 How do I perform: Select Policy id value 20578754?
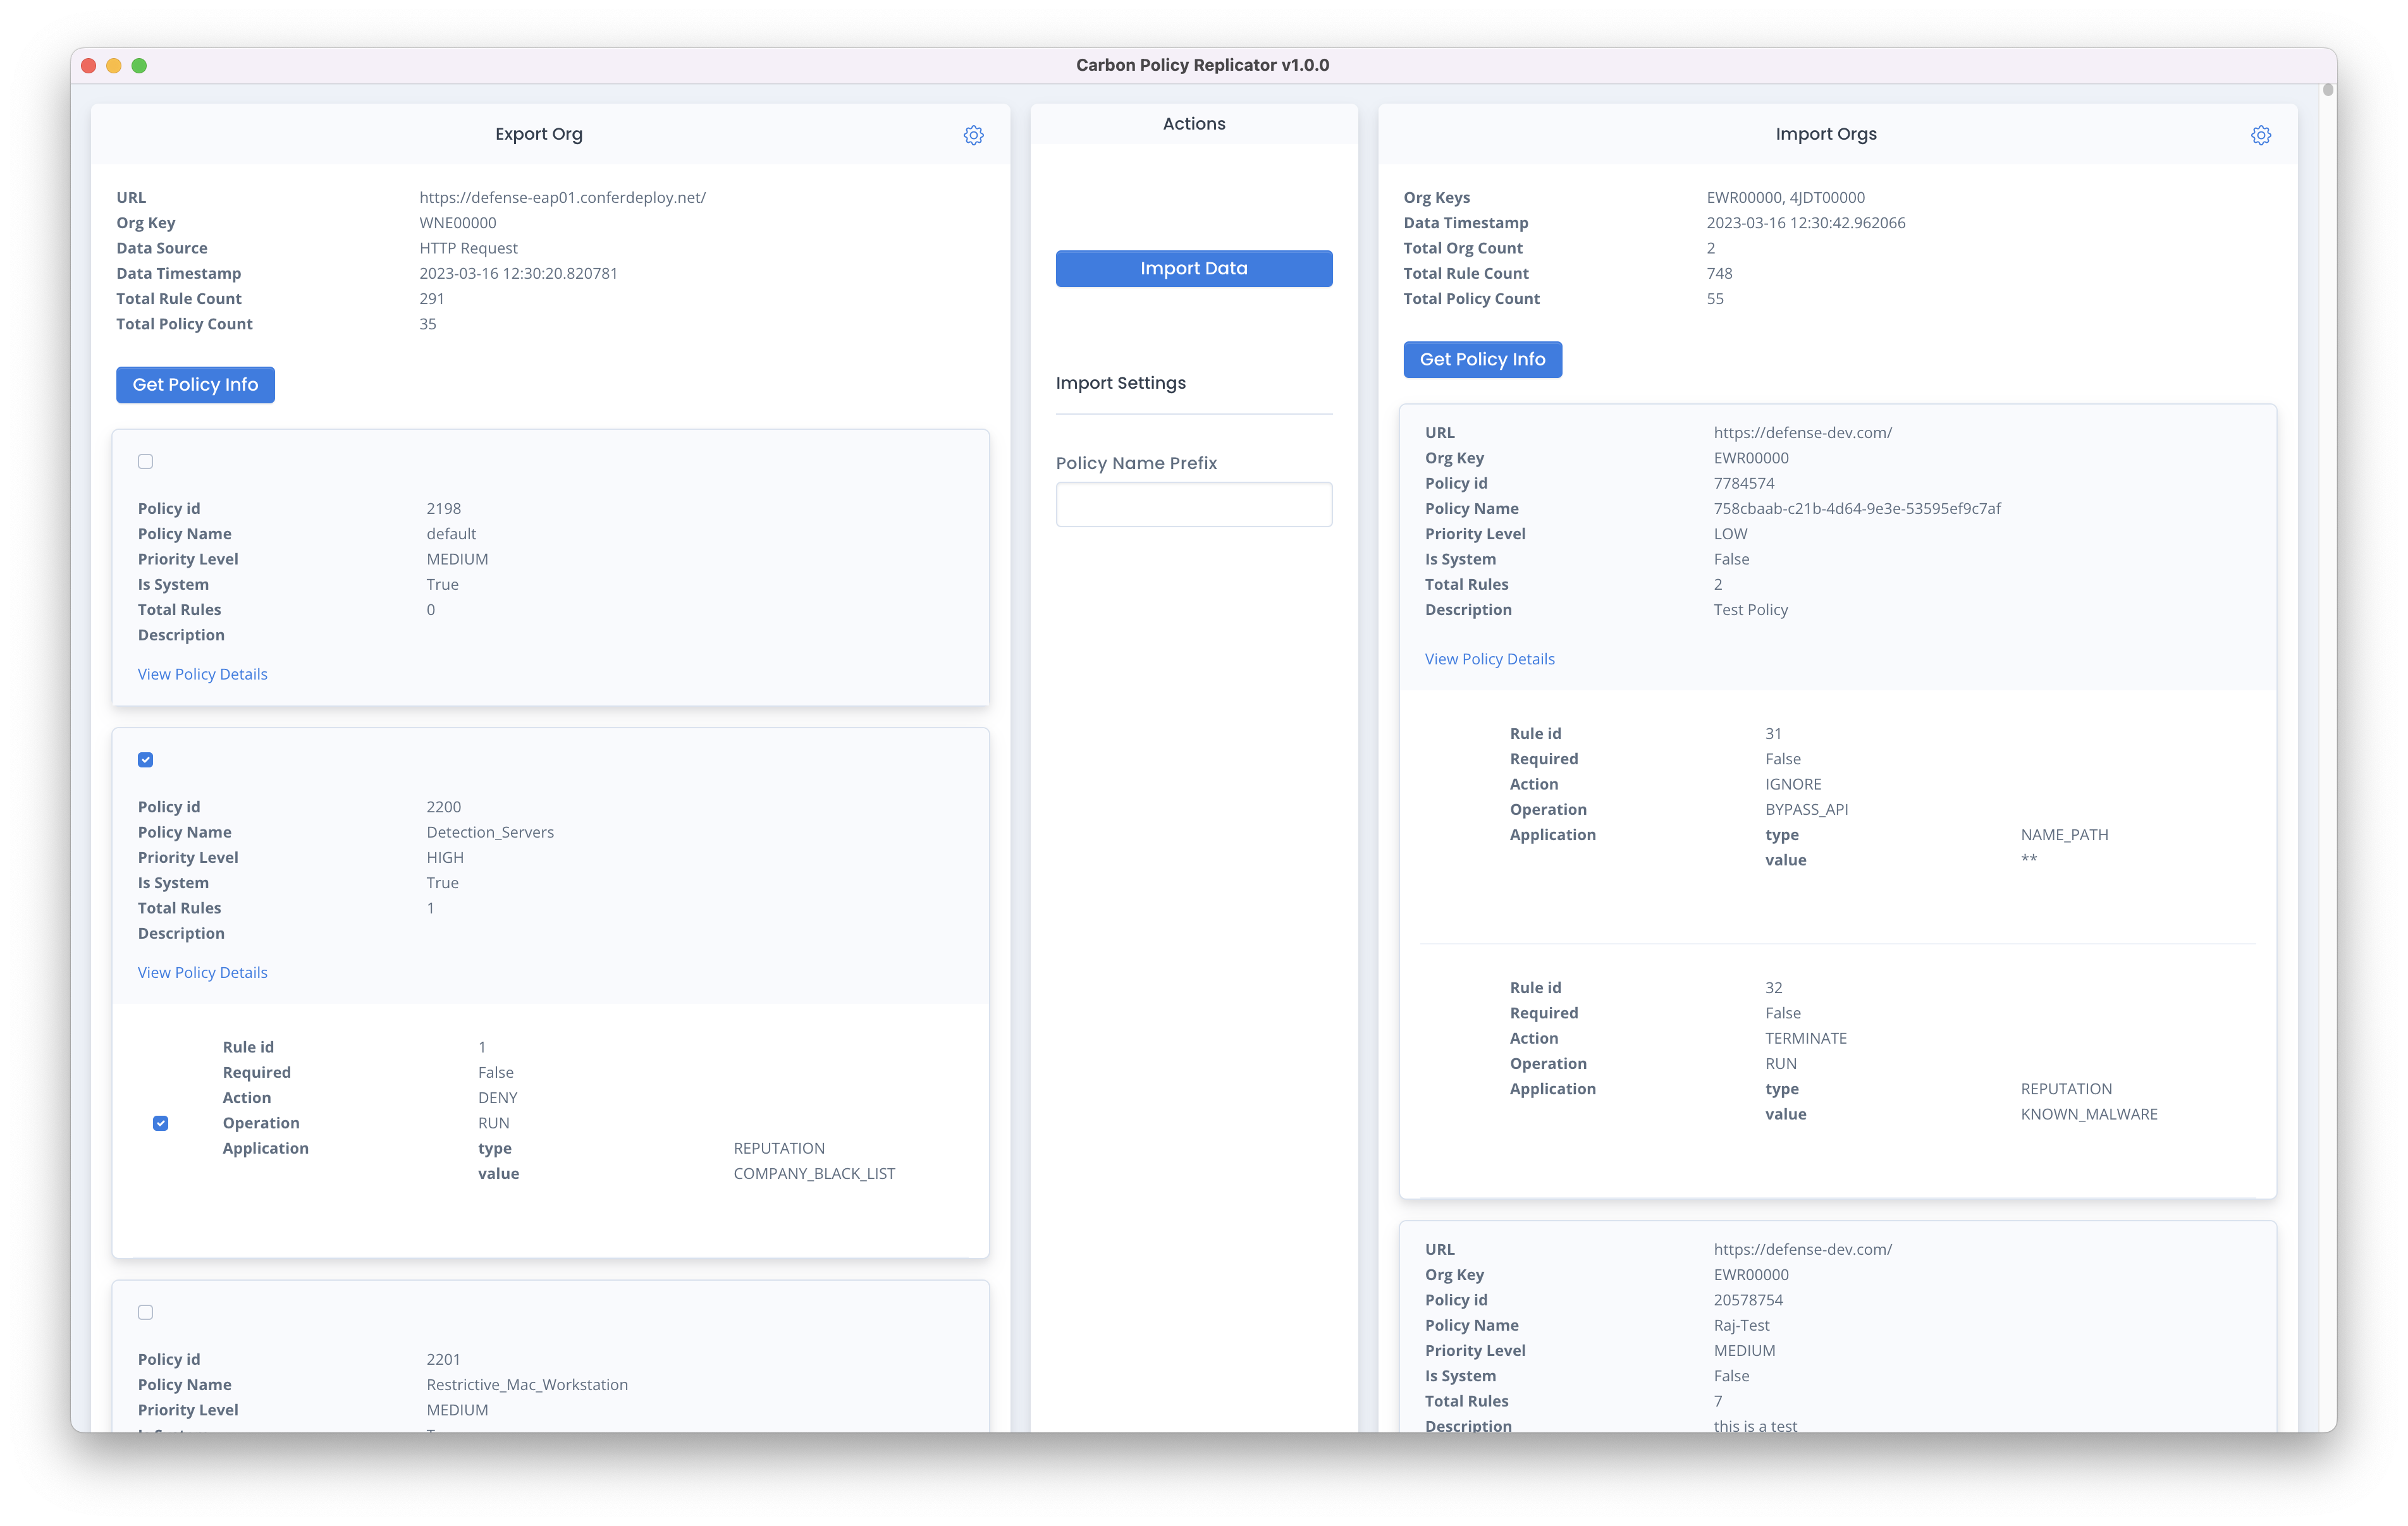click(x=1747, y=1300)
